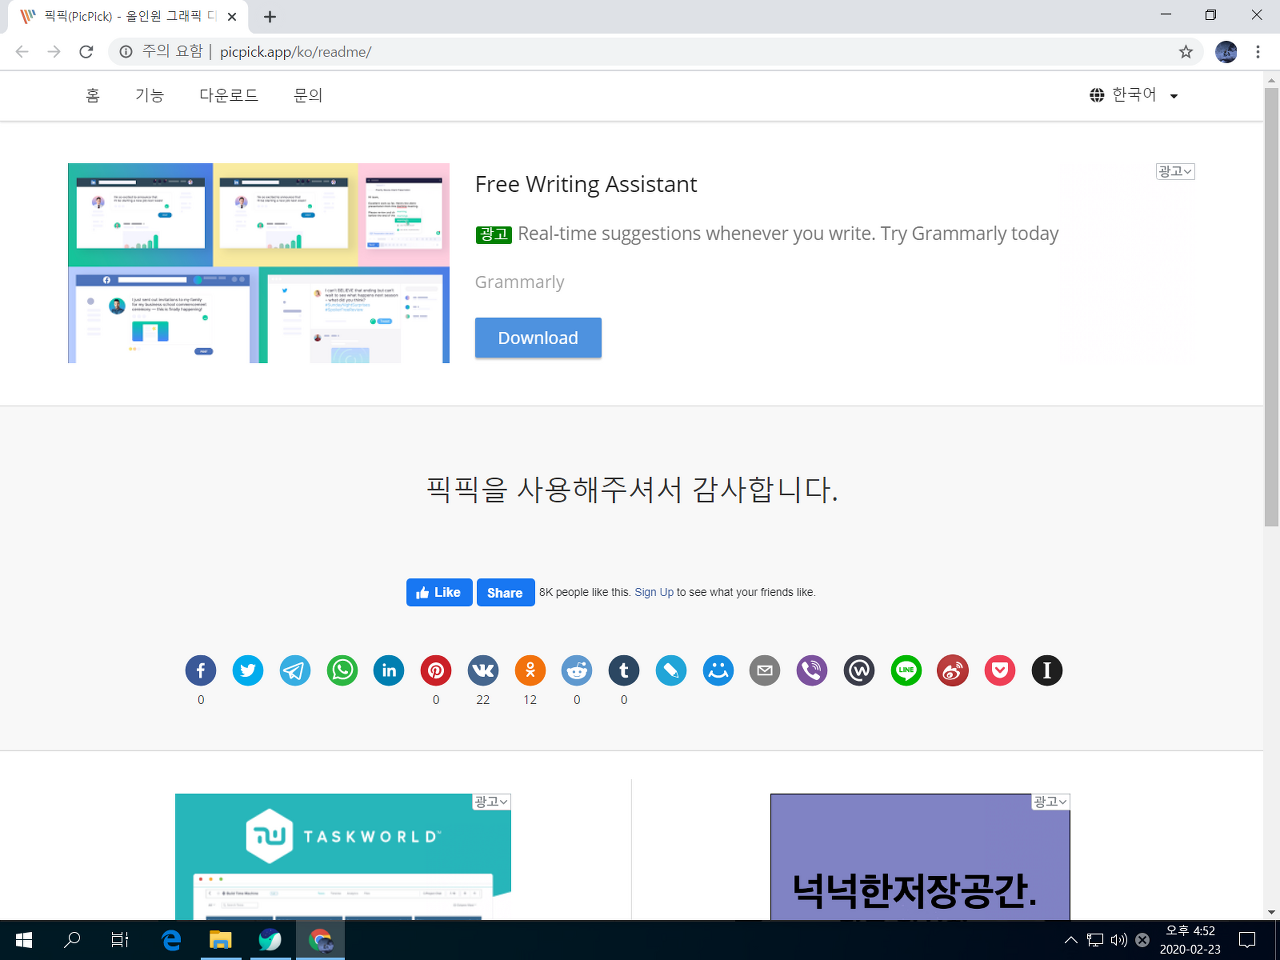Viewport: 1280px width, 960px height.
Task: Share on red Weibo icon
Action: tap(953, 670)
